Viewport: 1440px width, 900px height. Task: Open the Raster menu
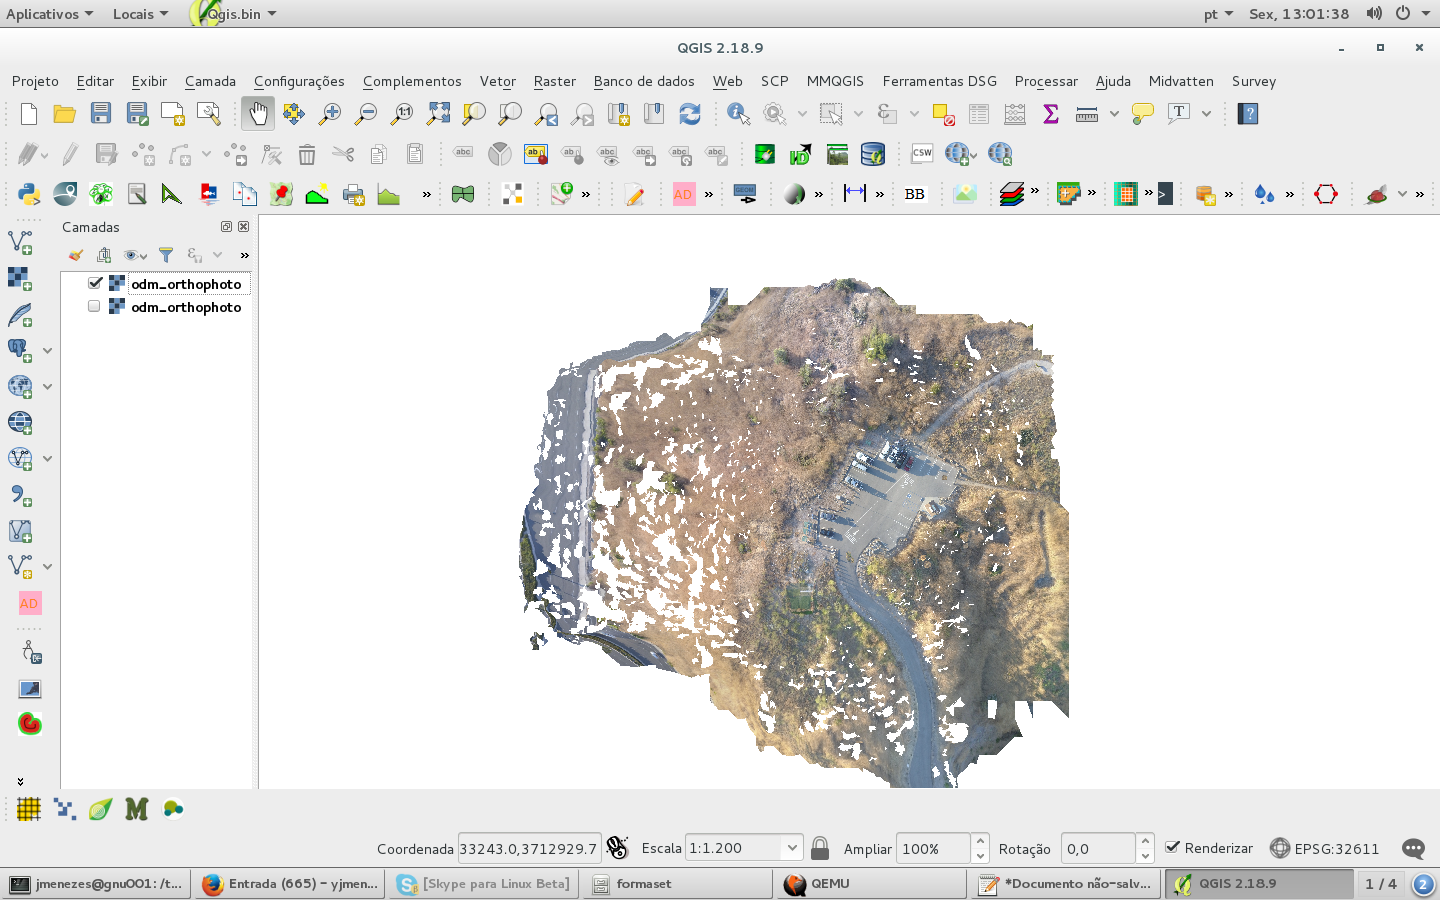coord(554,81)
